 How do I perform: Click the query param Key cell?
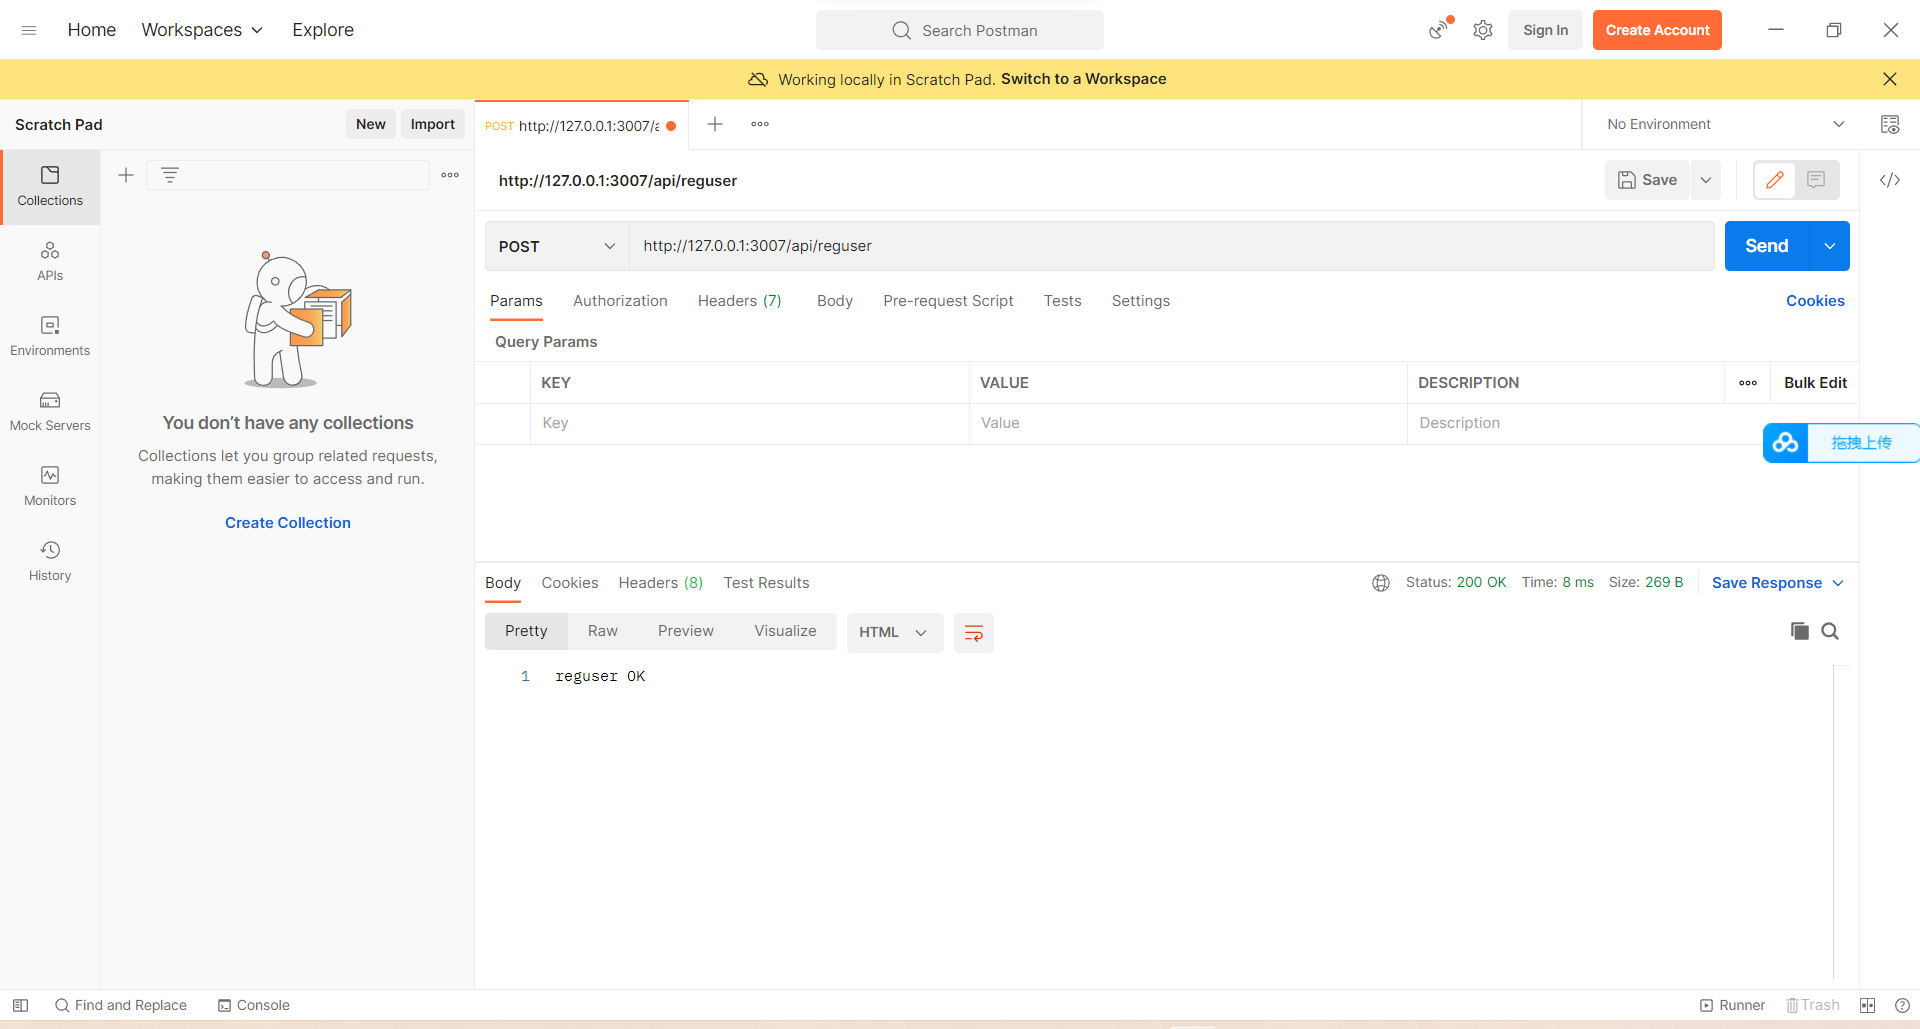pos(749,423)
